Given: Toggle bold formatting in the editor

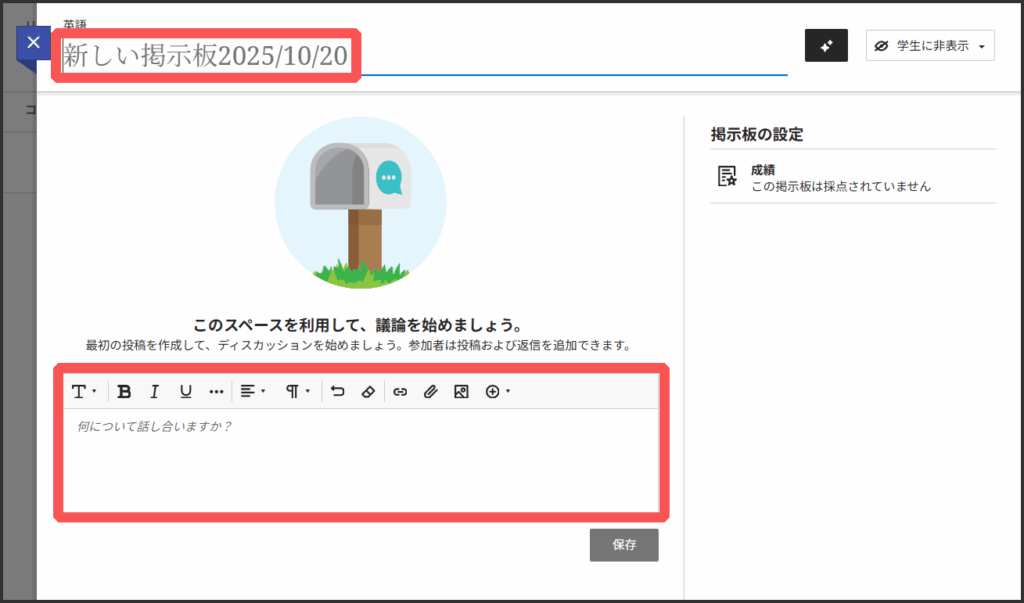Looking at the screenshot, I should tap(124, 392).
